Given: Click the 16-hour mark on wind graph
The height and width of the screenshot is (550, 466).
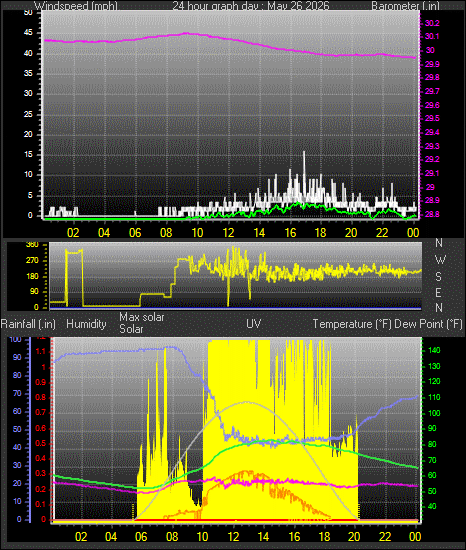Looking at the screenshot, I should pos(290,233).
